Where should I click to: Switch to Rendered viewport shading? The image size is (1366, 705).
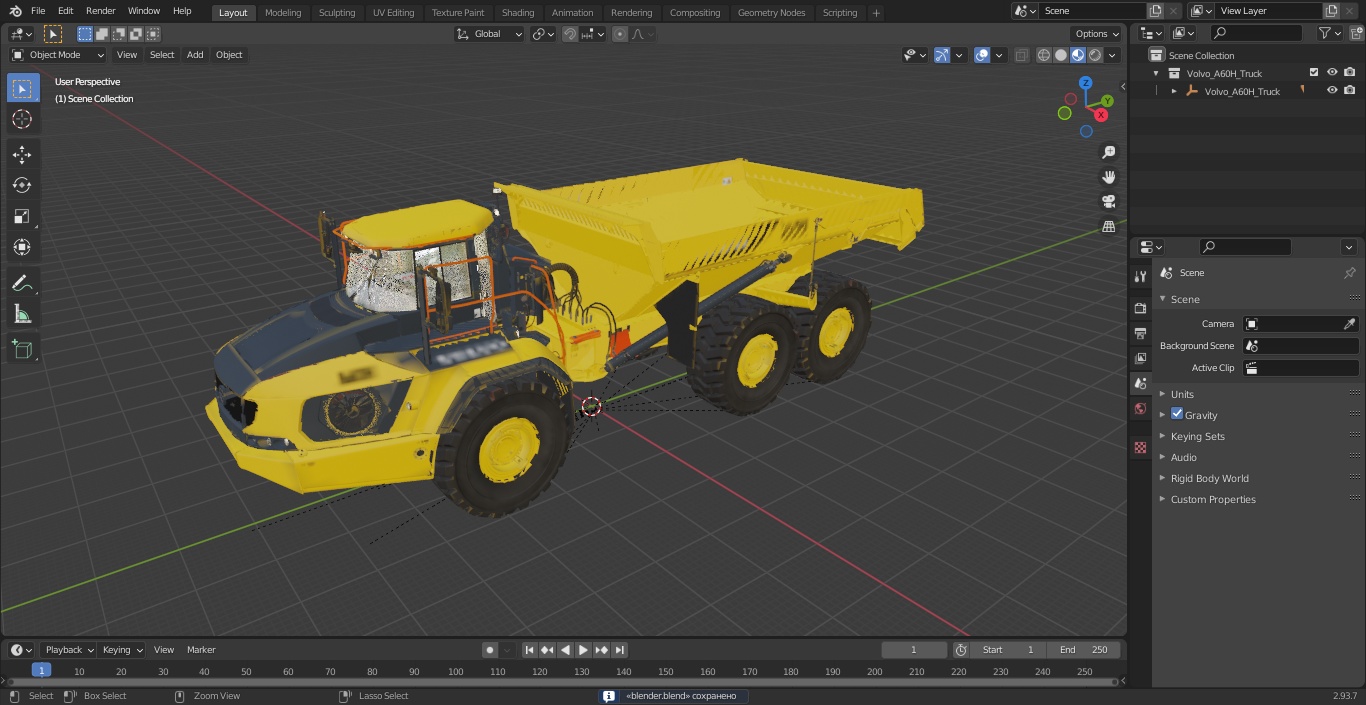(1095, 55)
